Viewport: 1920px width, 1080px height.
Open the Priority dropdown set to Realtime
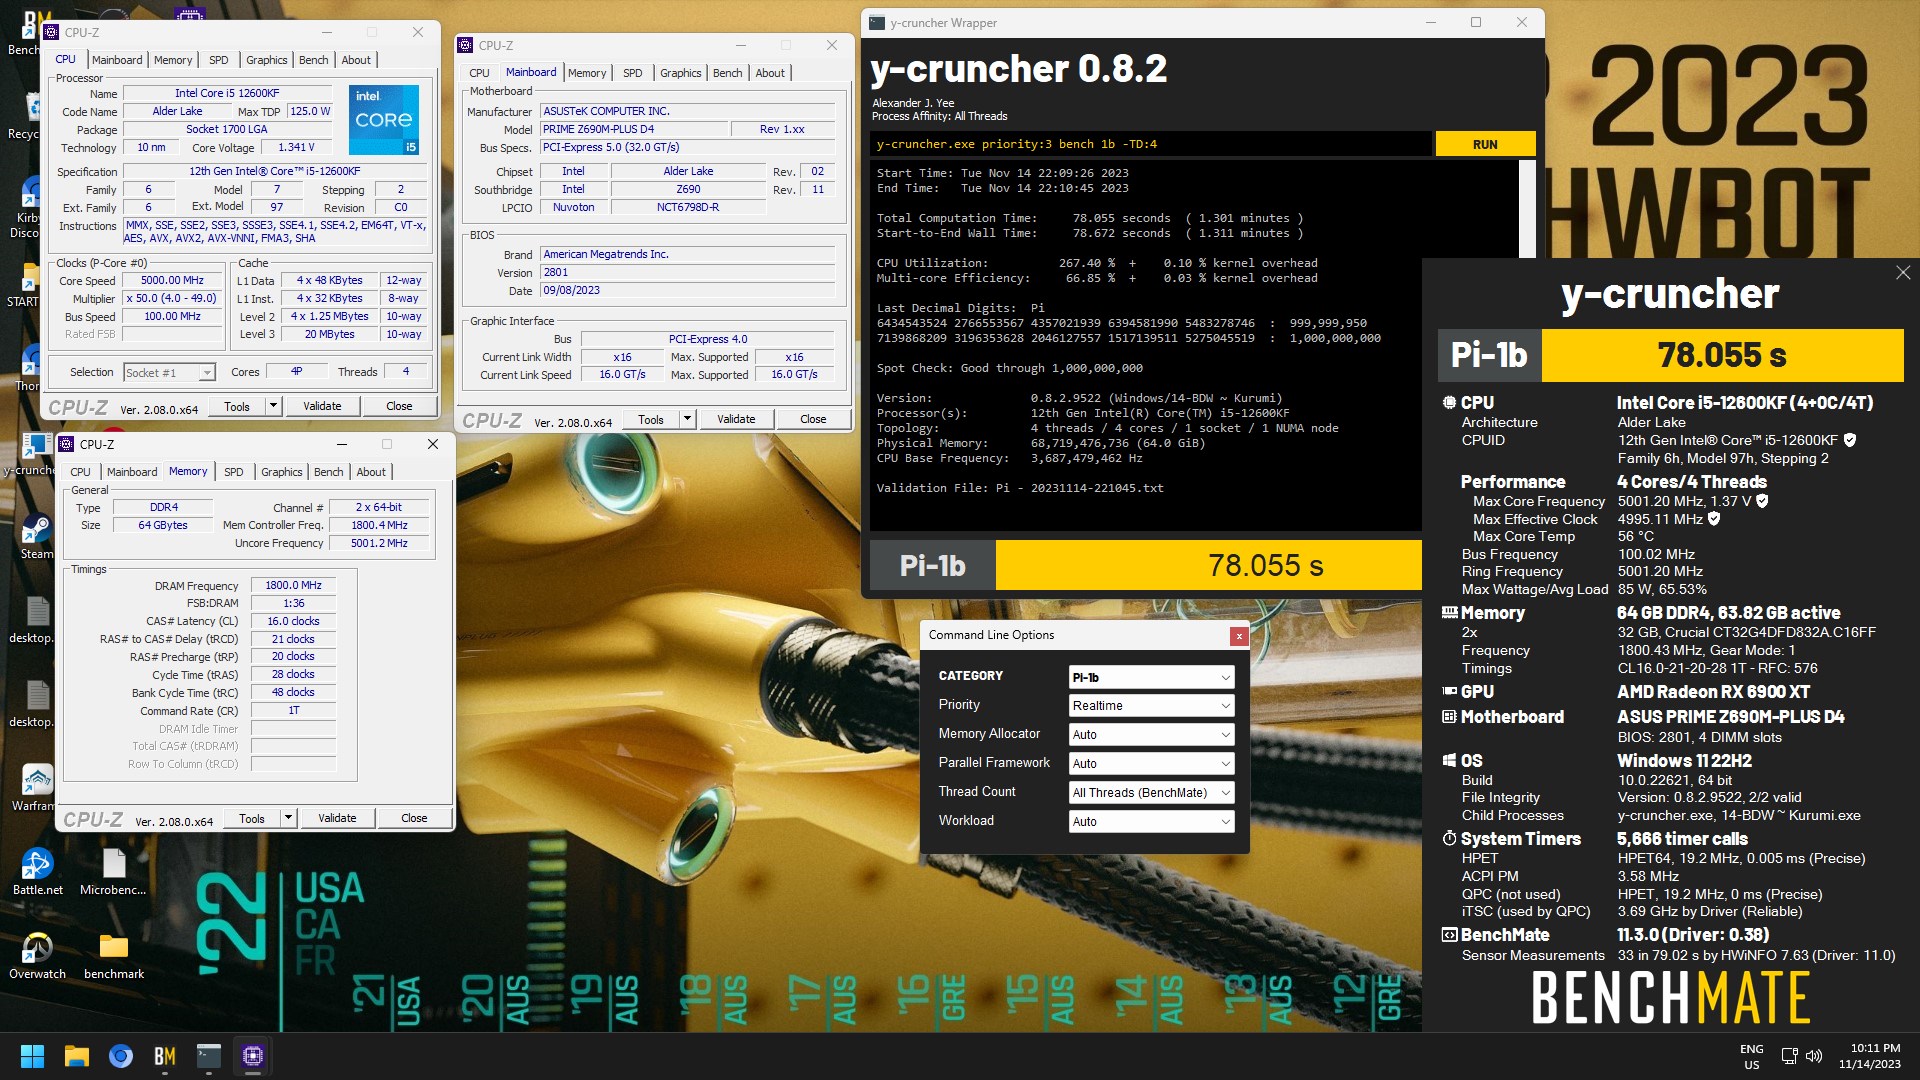tap(1151, 706)
